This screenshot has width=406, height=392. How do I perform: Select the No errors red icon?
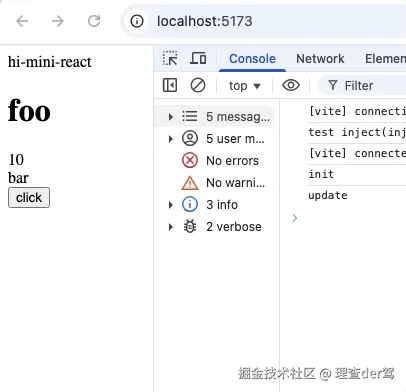click(x=190, y=160)
